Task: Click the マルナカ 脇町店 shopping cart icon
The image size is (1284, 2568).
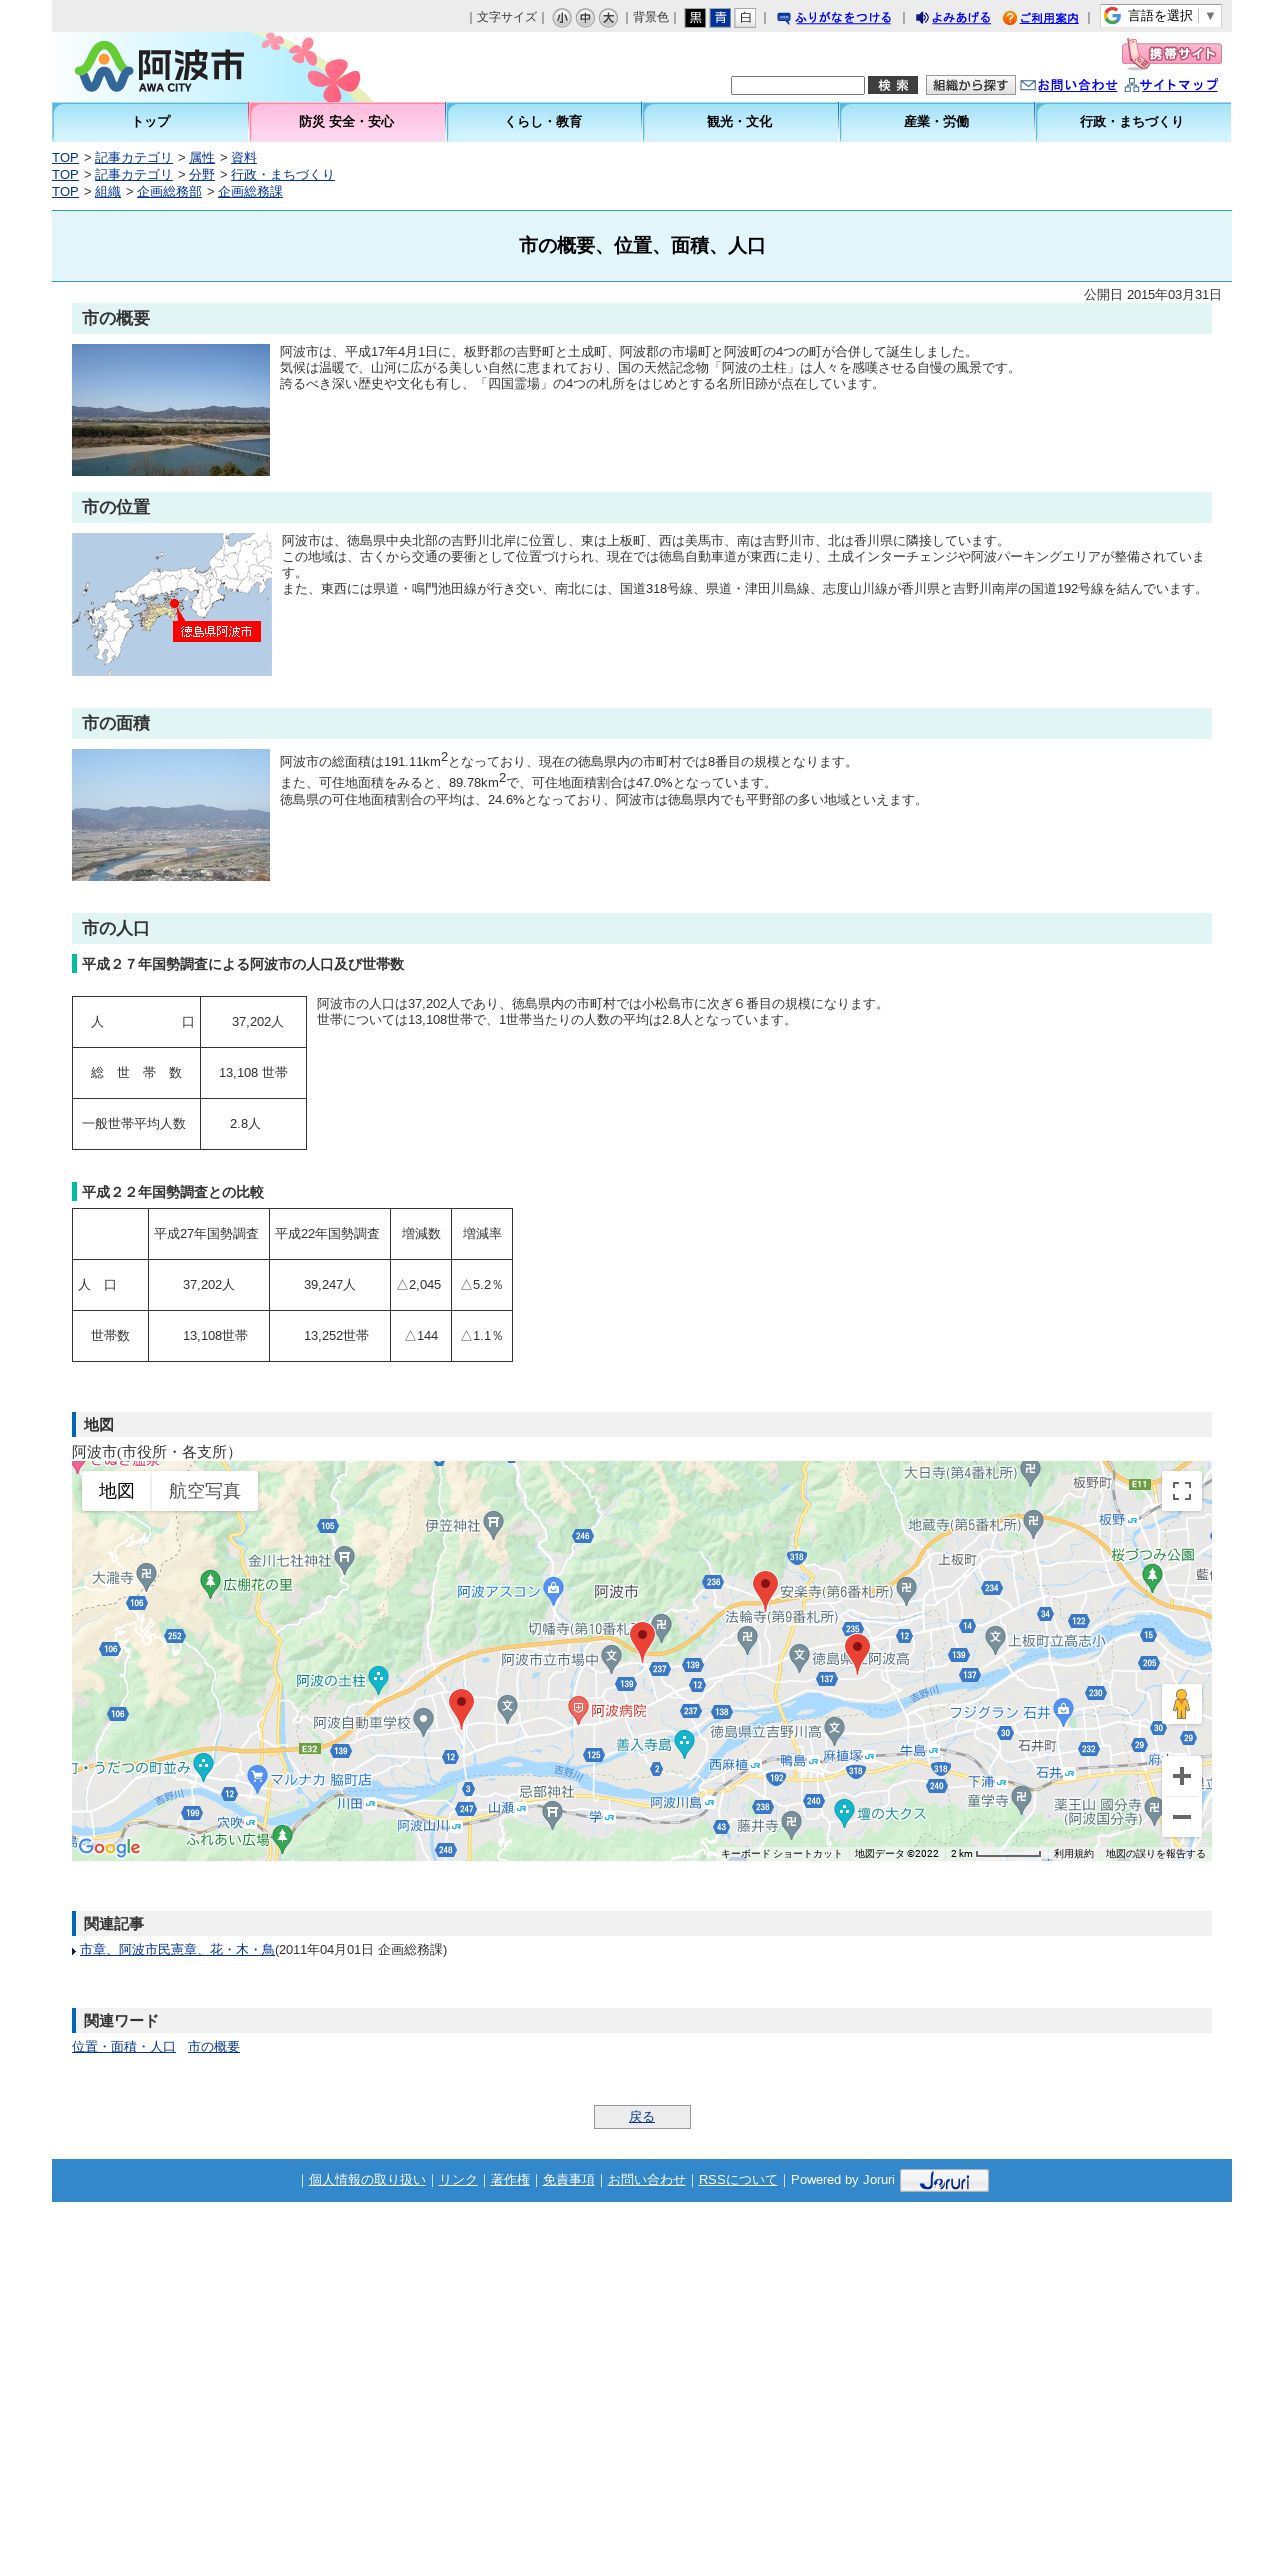Action: coord(257,1777)
